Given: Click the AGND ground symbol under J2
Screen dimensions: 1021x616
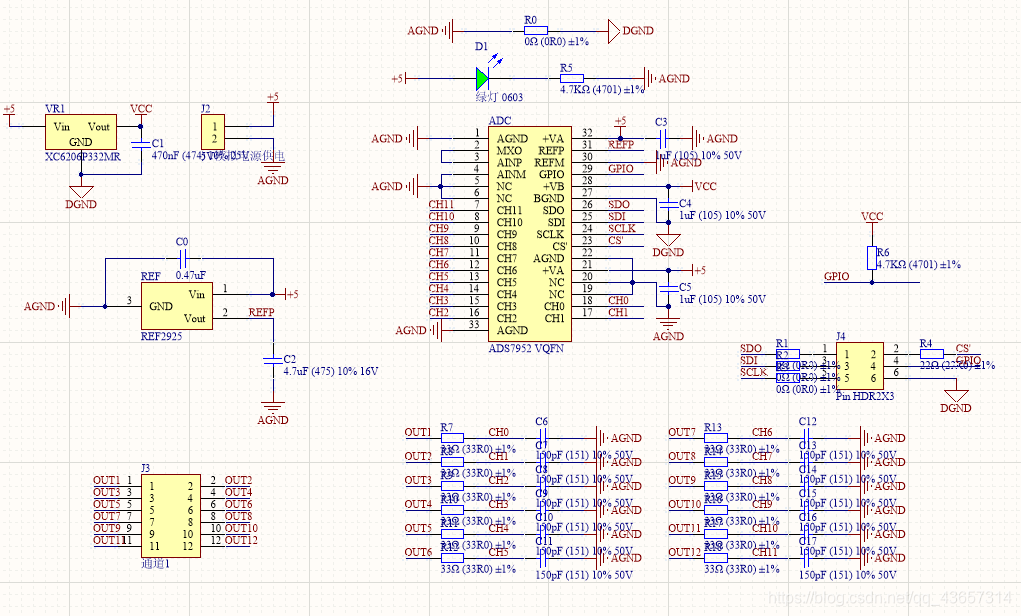Looking at the screenshot, I should (273, 168).
